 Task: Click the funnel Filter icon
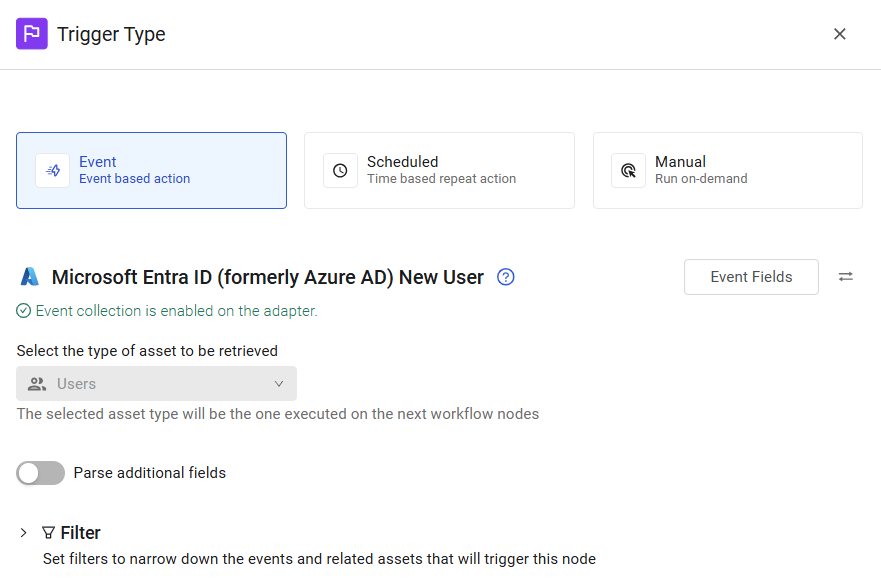pos(48,533)
